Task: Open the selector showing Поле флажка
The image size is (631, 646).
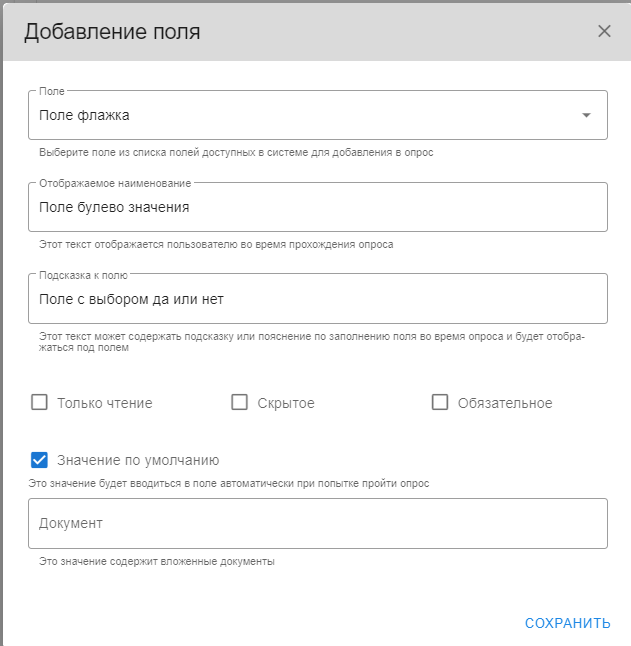Action: (x=300, y=115)
